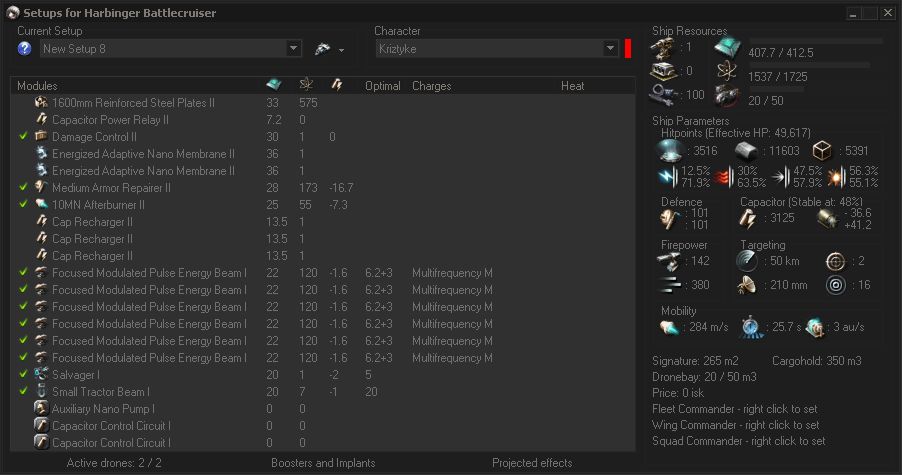This screenshot has width=902, height=475.
Task: Click the Damage Control II module icon
Action: (41, 136)
